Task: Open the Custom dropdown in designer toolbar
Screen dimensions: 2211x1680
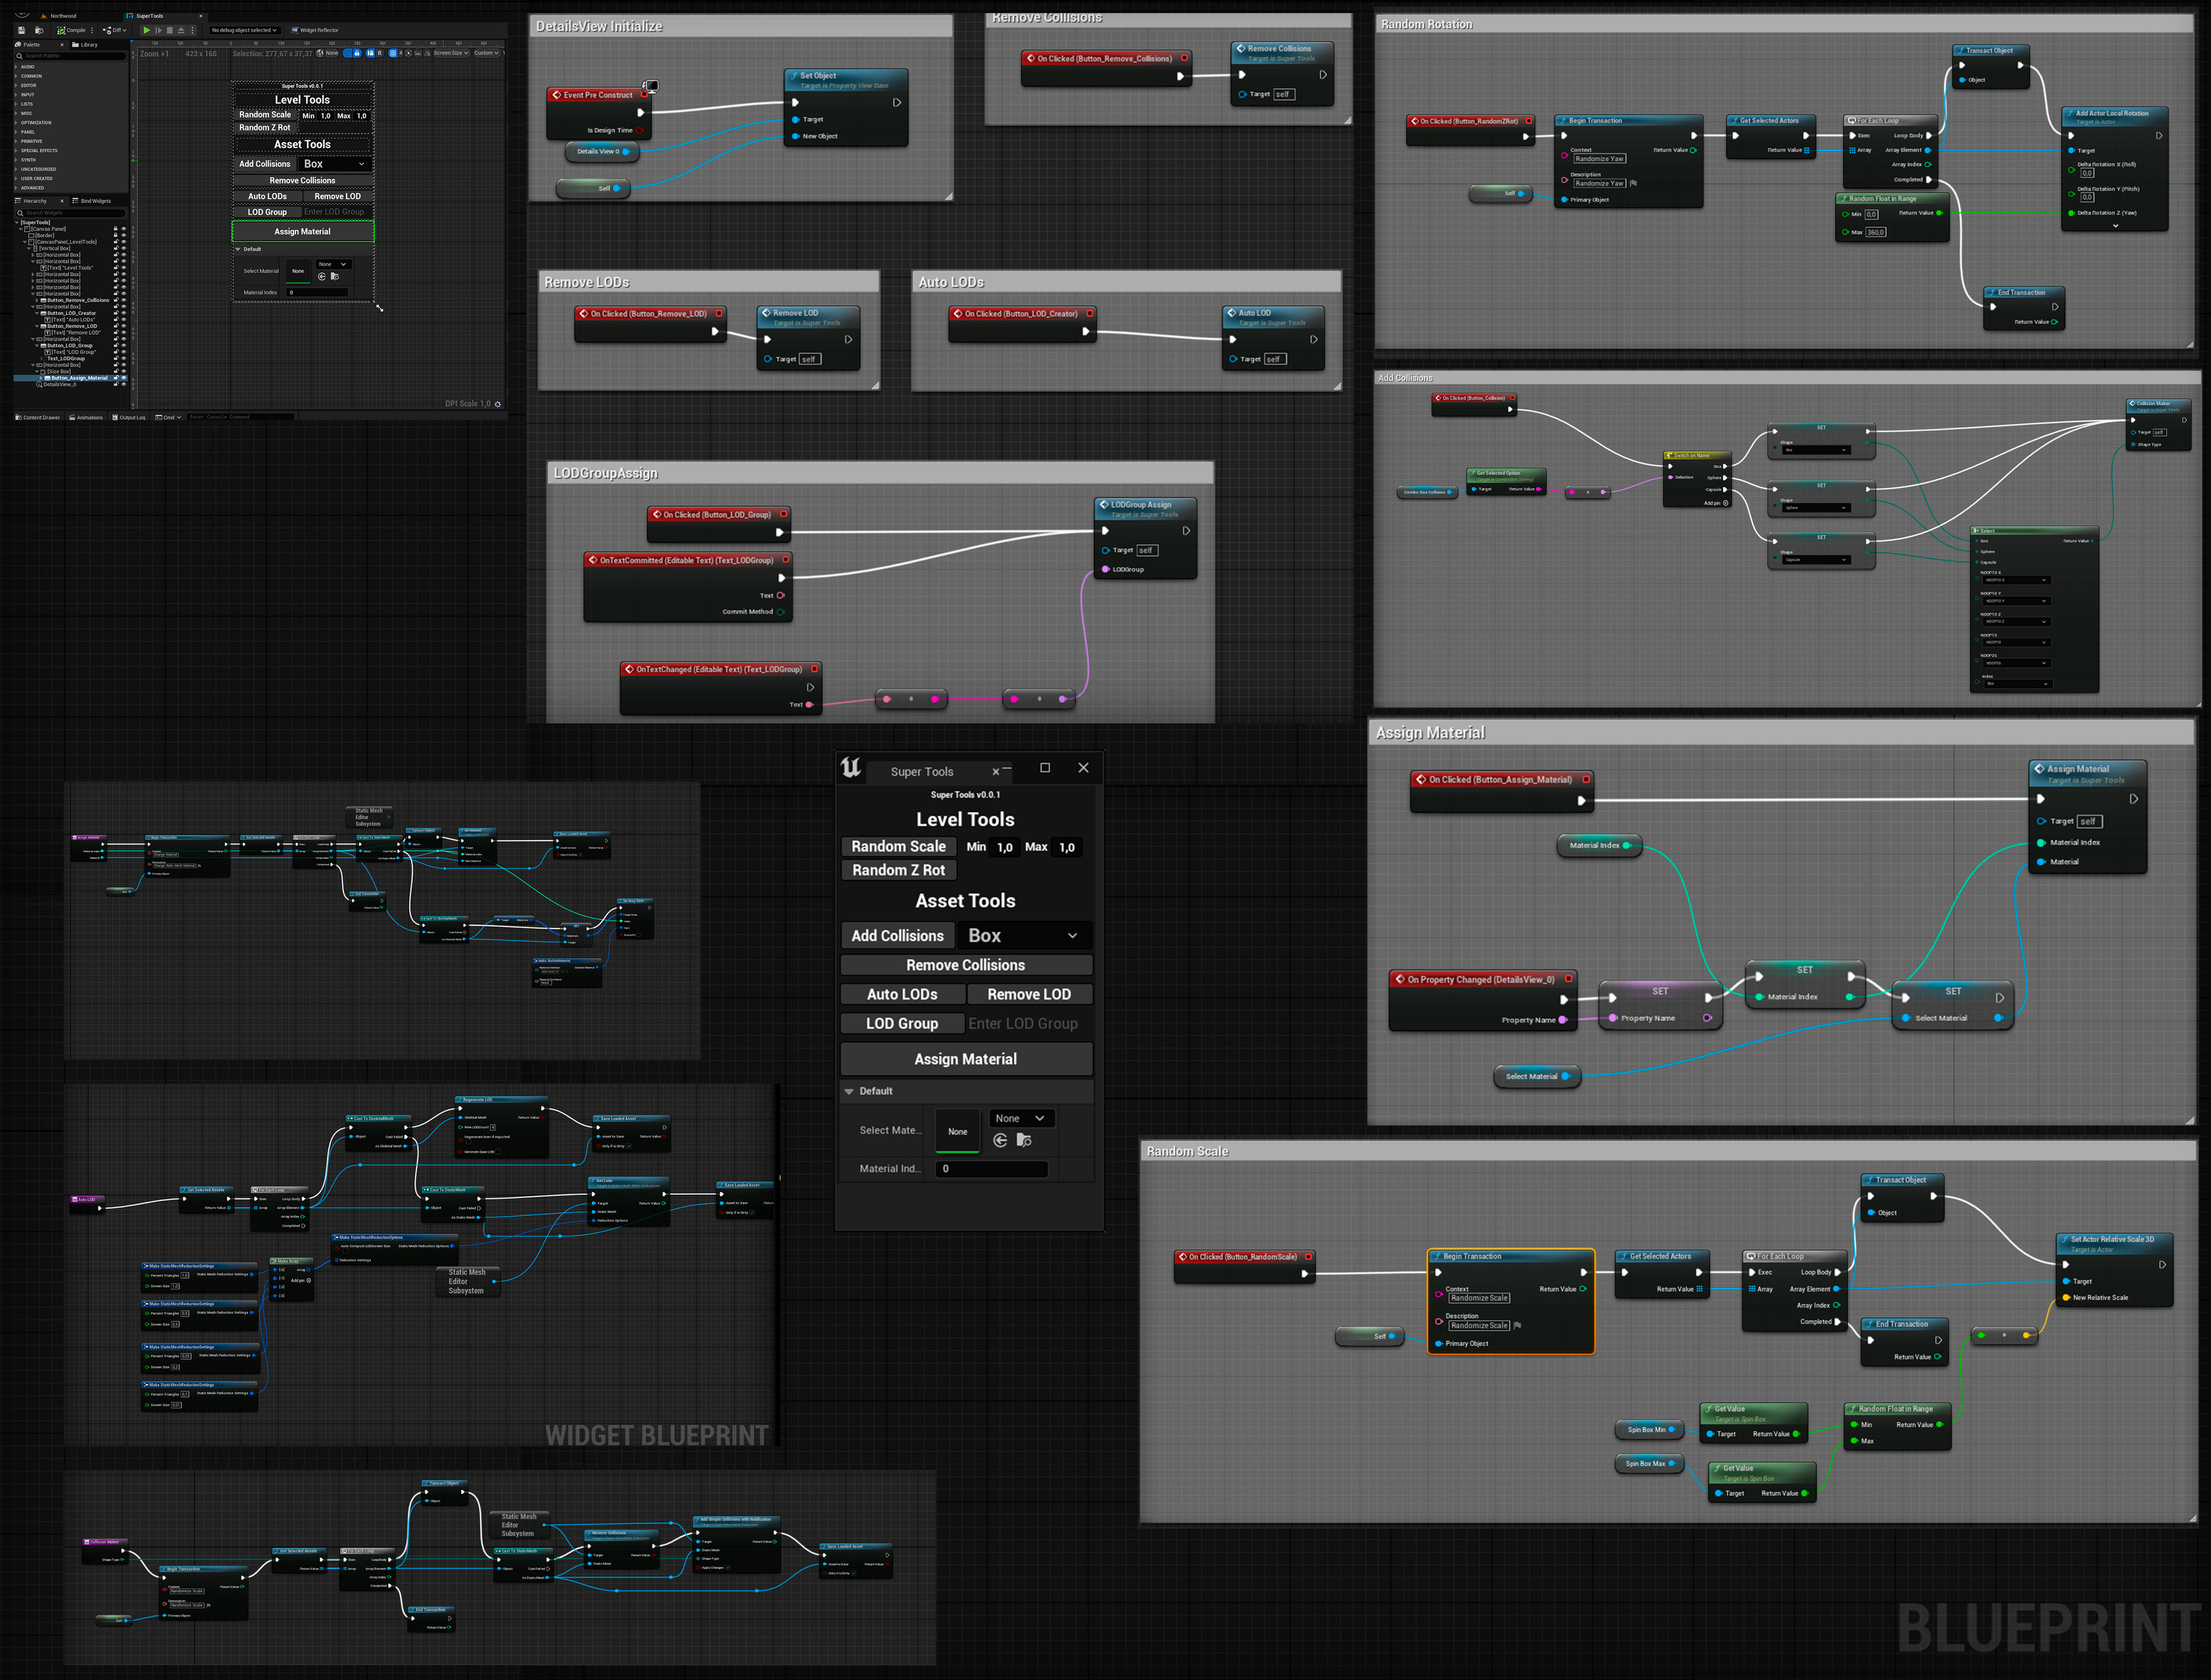Action: pyautogui.click(x=486, y=53)
